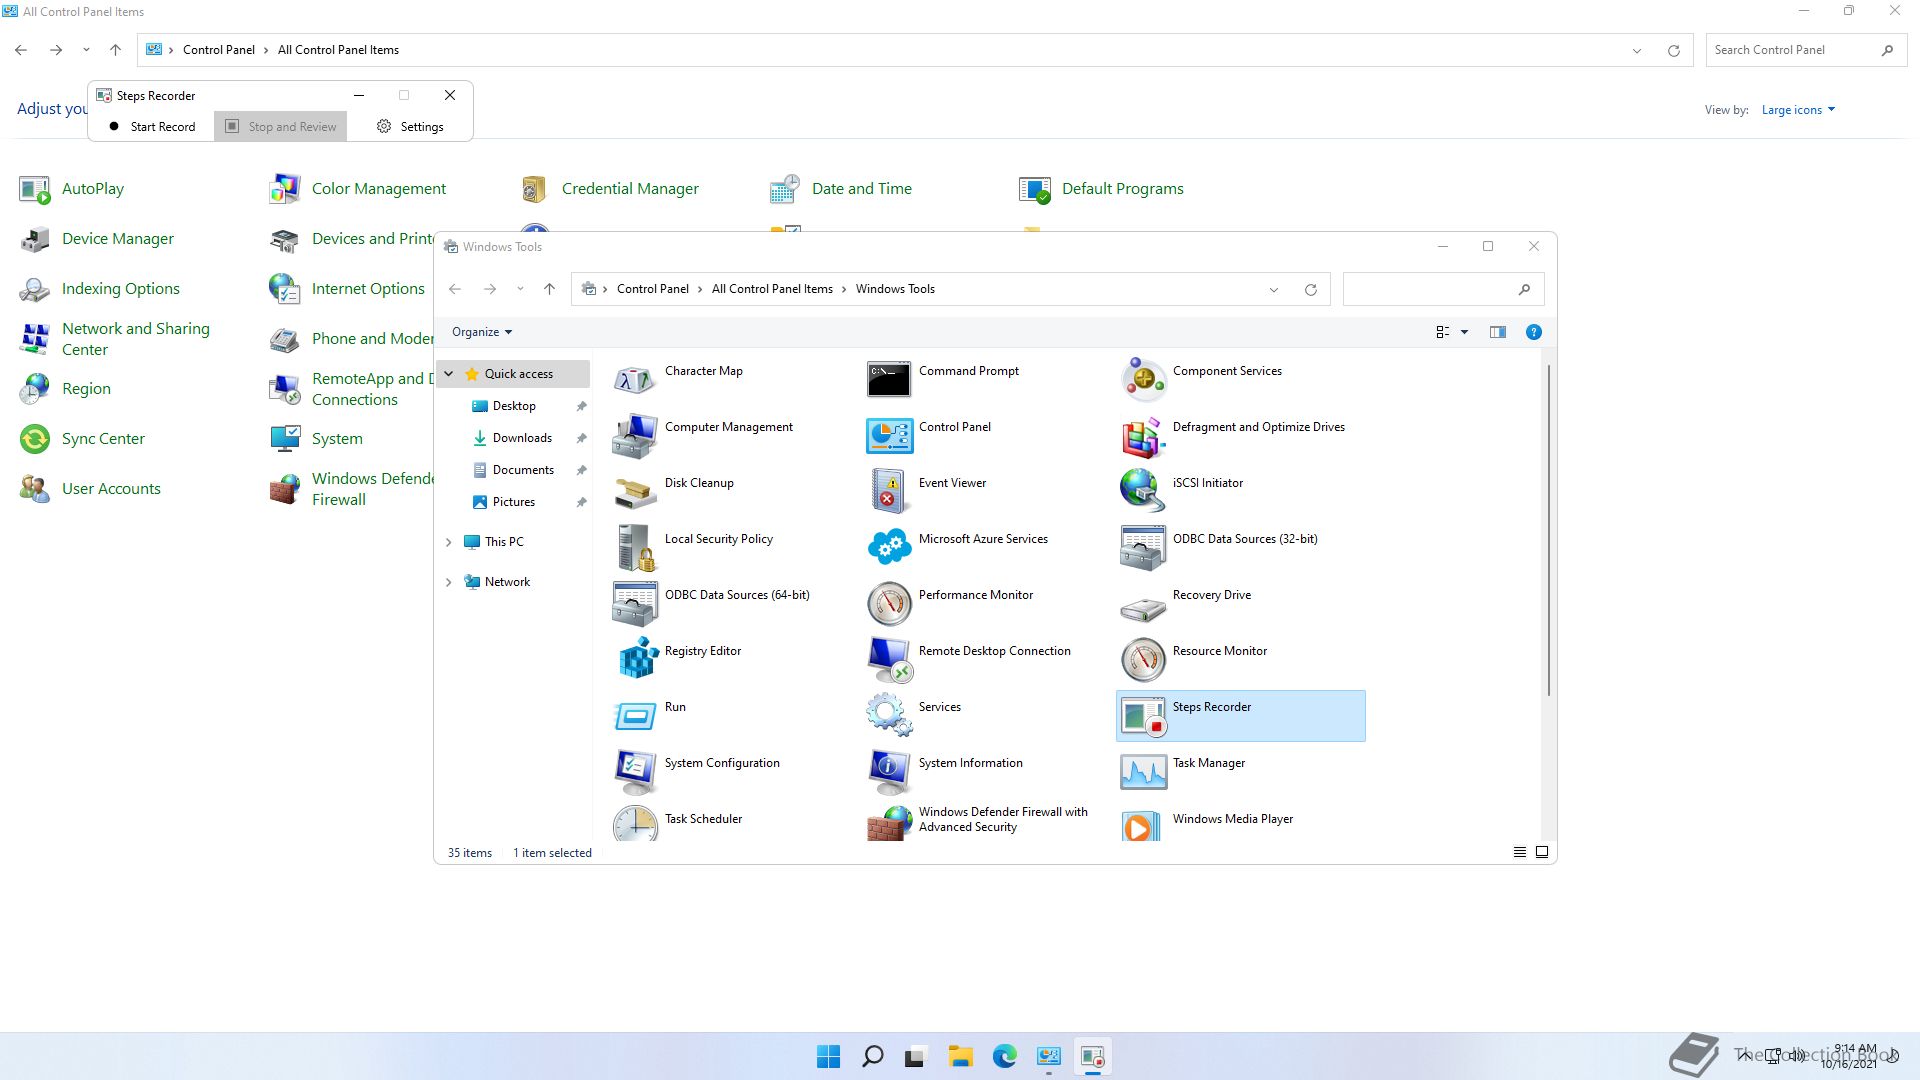This screenshot has height=1080, width=1920.
Task: Select iSCSI Initiator icon
Action: tap(1142, 492)
